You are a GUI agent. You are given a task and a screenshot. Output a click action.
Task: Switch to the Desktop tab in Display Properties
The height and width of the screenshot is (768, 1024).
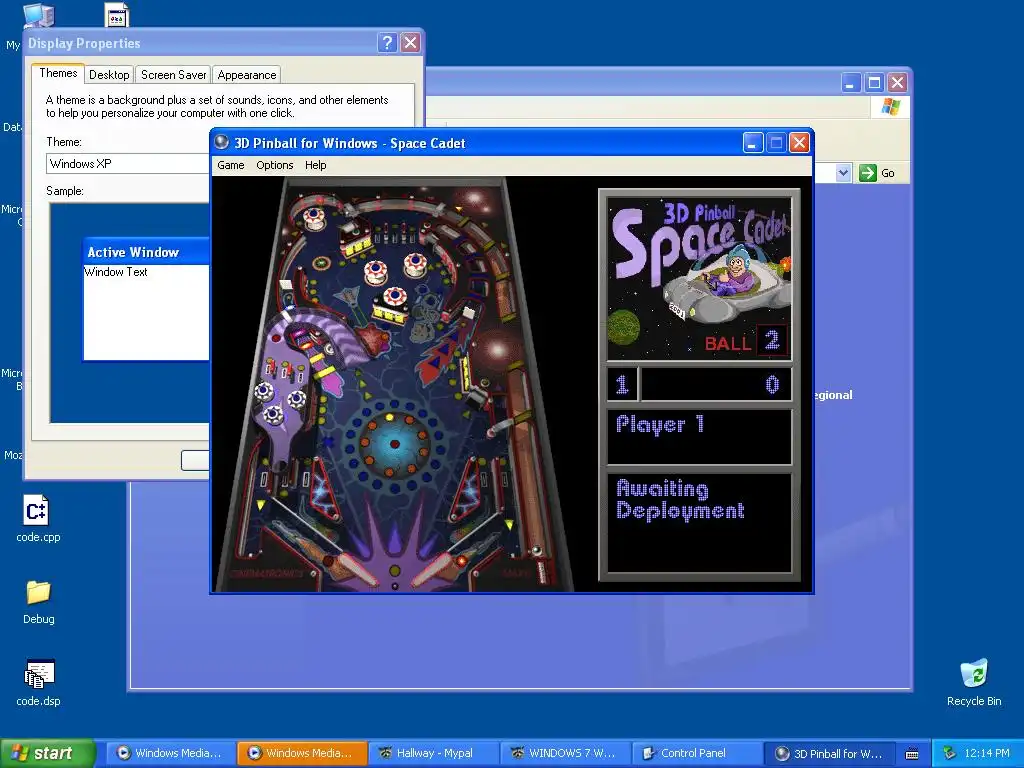pyautogui.click(x=109, y=74)
